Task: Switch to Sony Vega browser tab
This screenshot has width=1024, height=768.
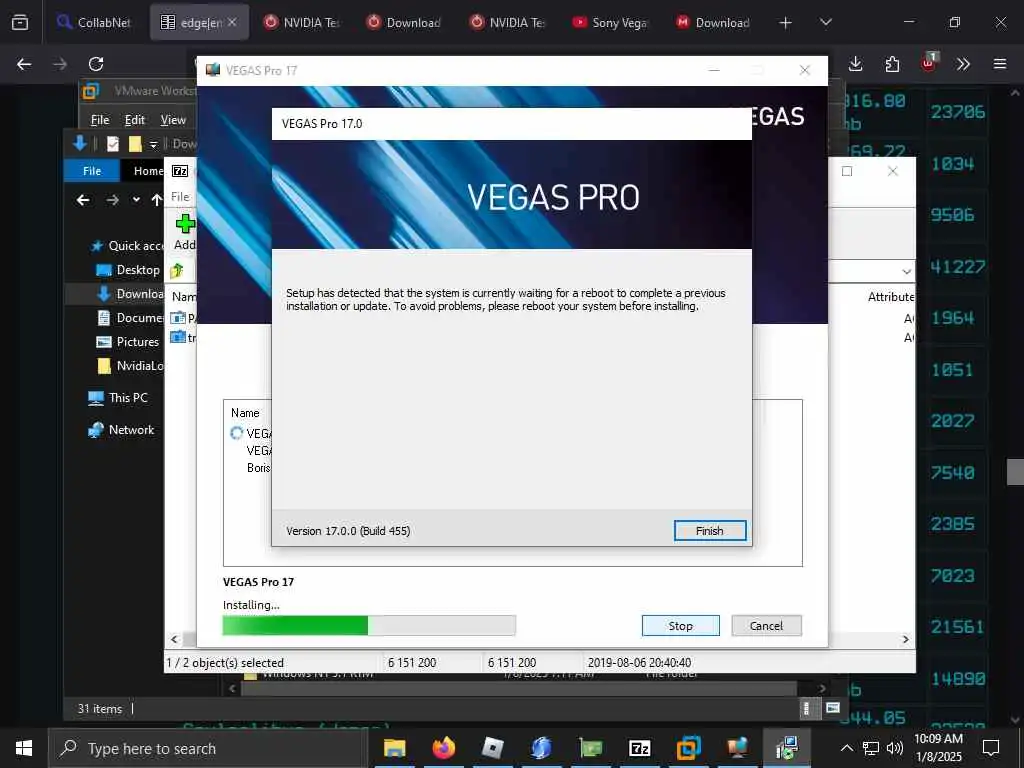Action: (611, 23)
